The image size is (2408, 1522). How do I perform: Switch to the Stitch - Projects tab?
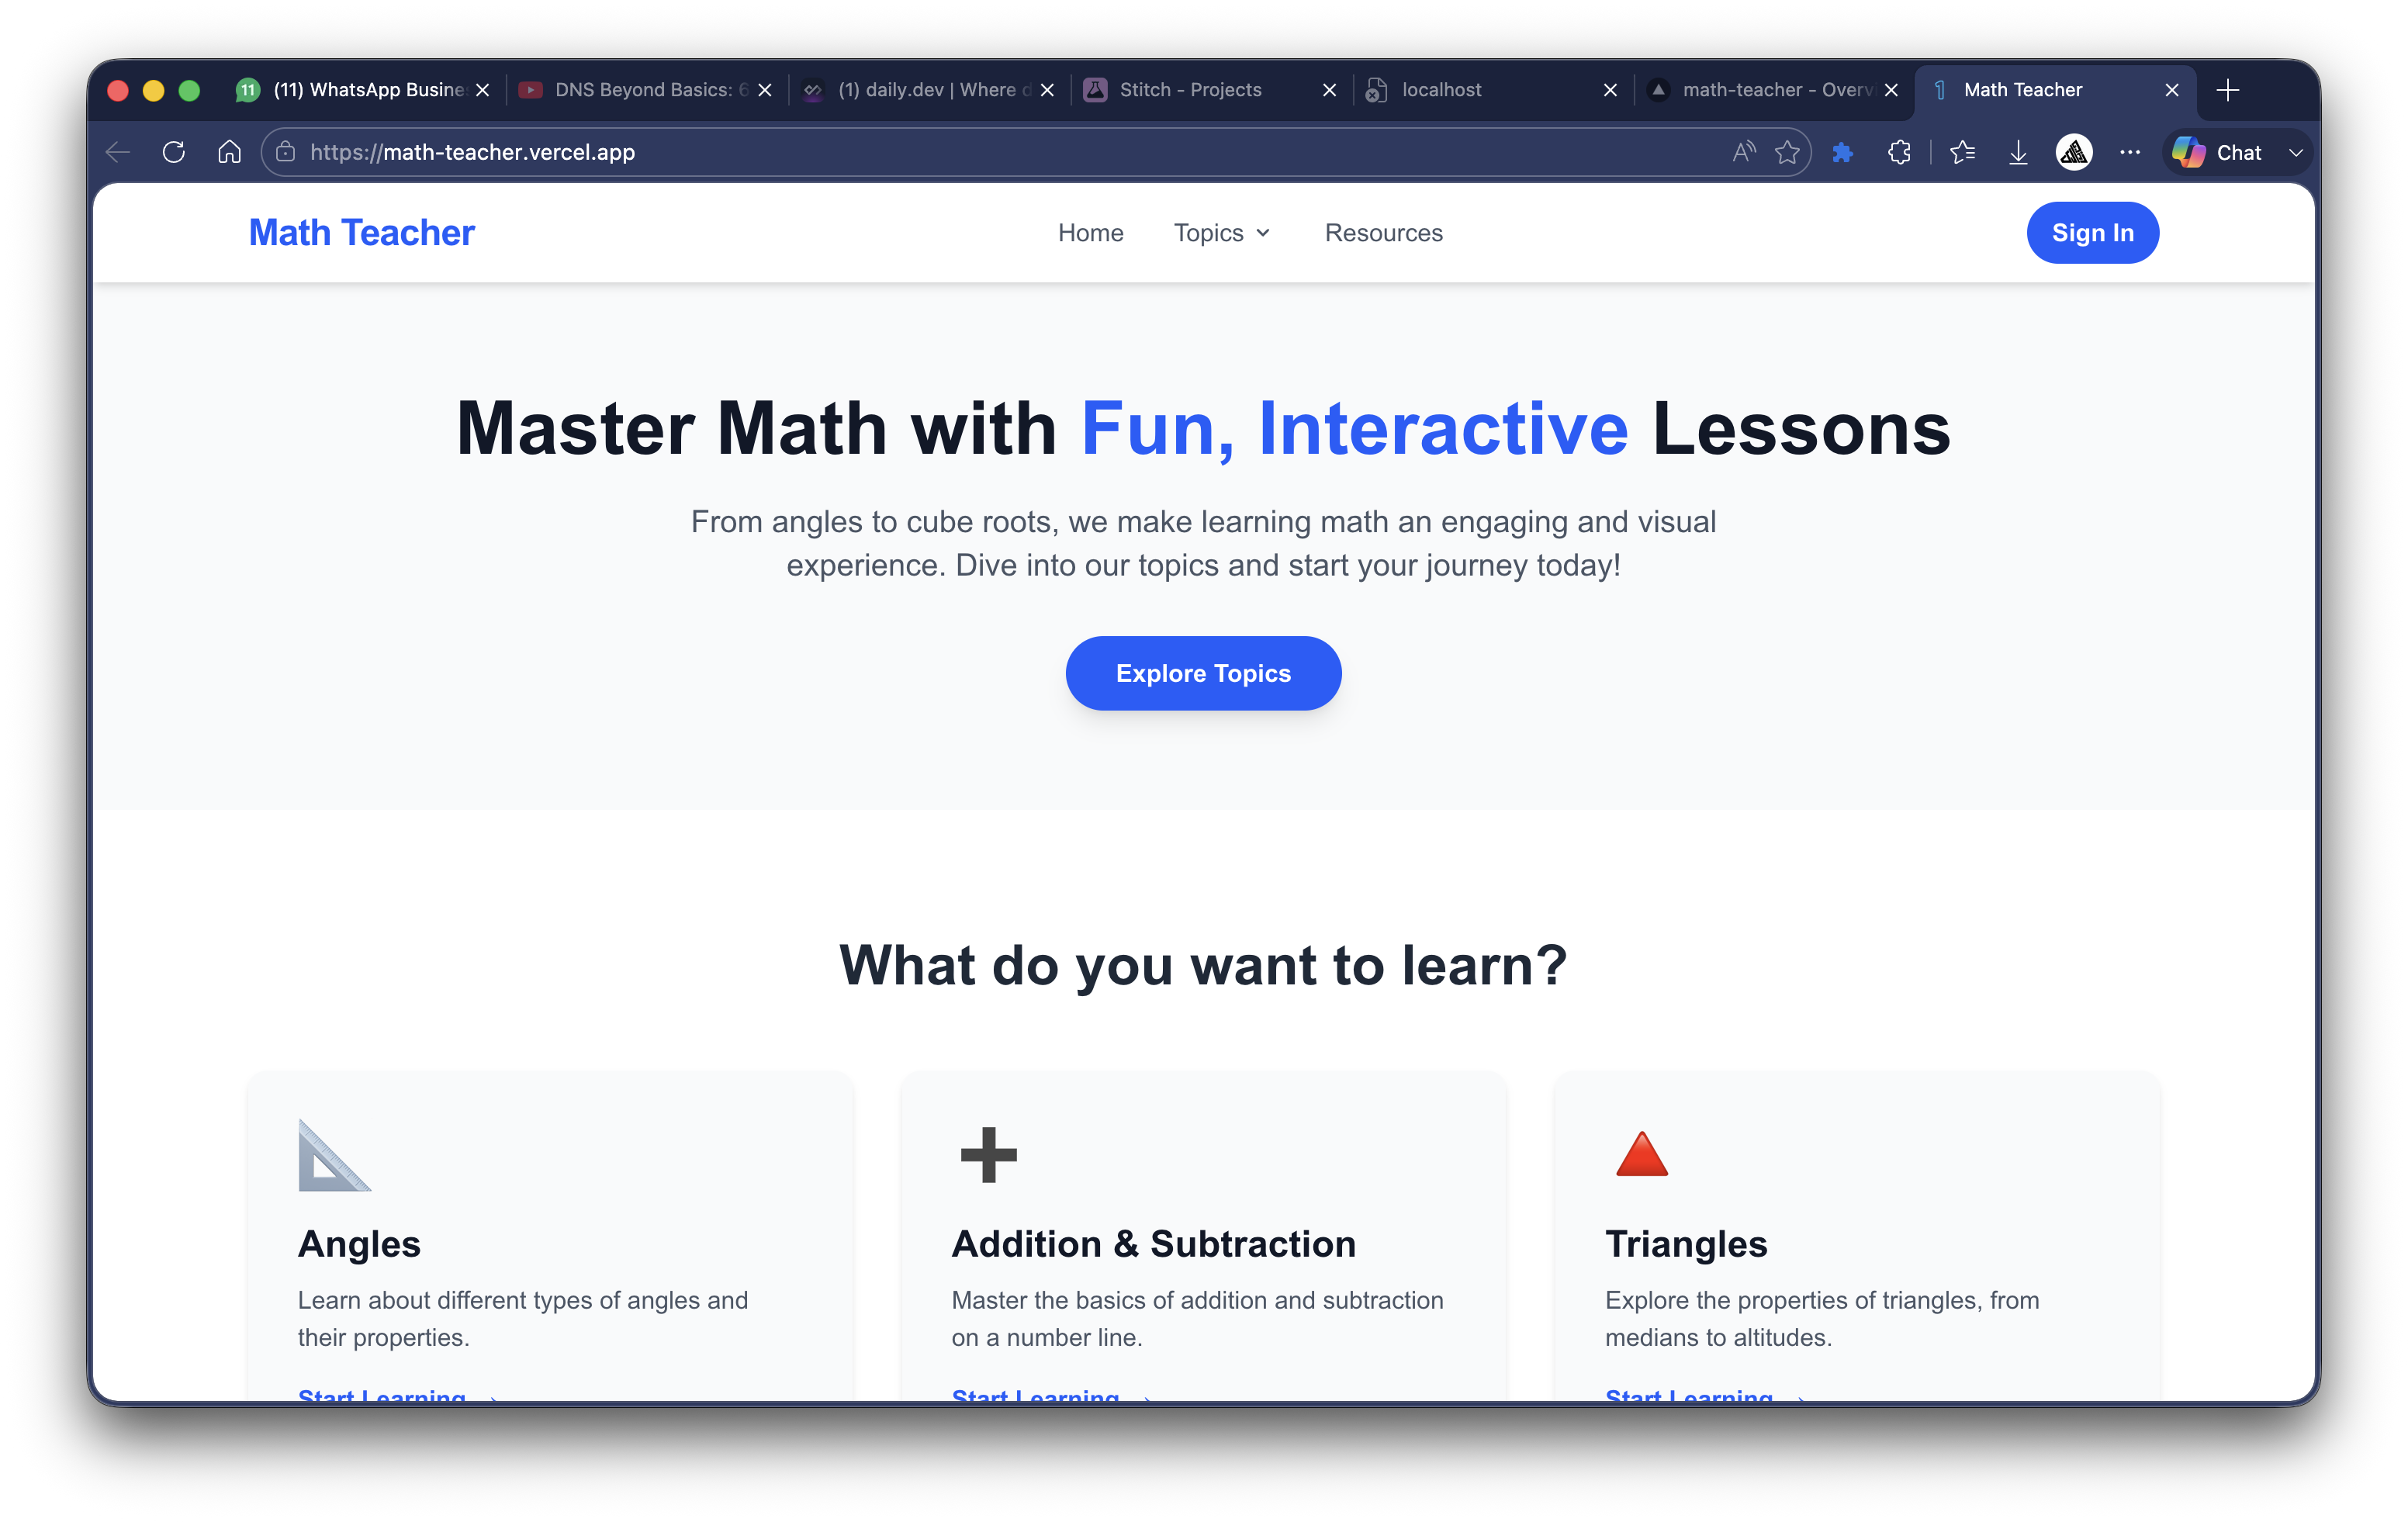[x=1190, y=90]
